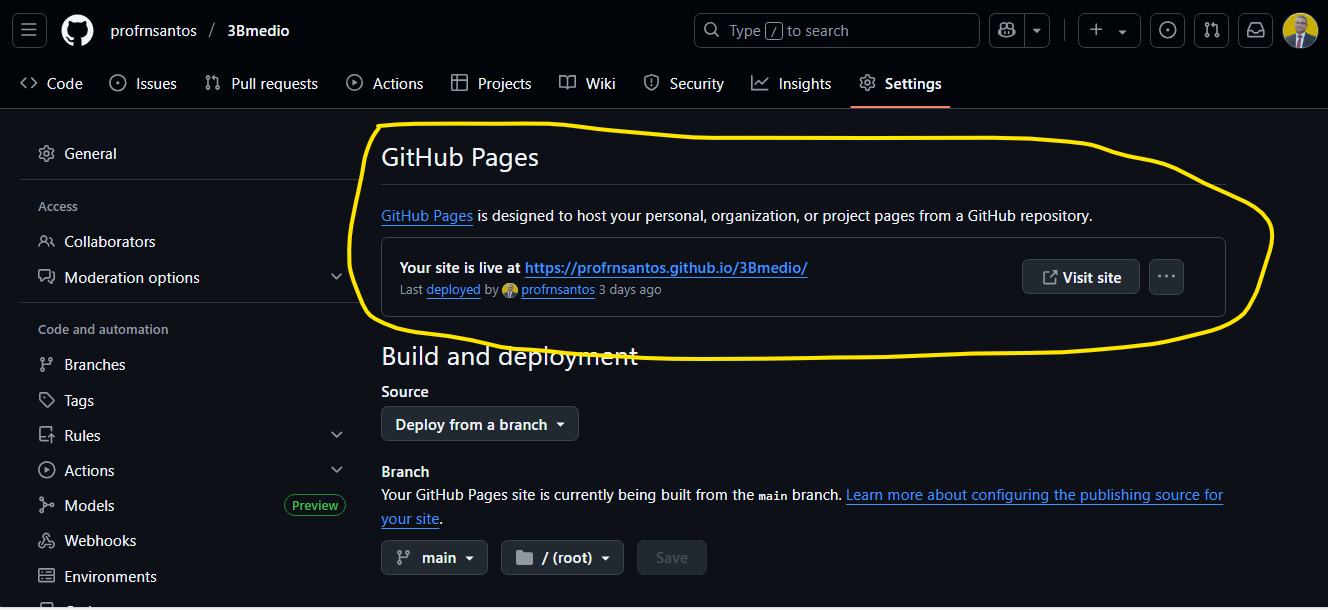Open the Deploy from a branch dropdown

coord(480,425)
